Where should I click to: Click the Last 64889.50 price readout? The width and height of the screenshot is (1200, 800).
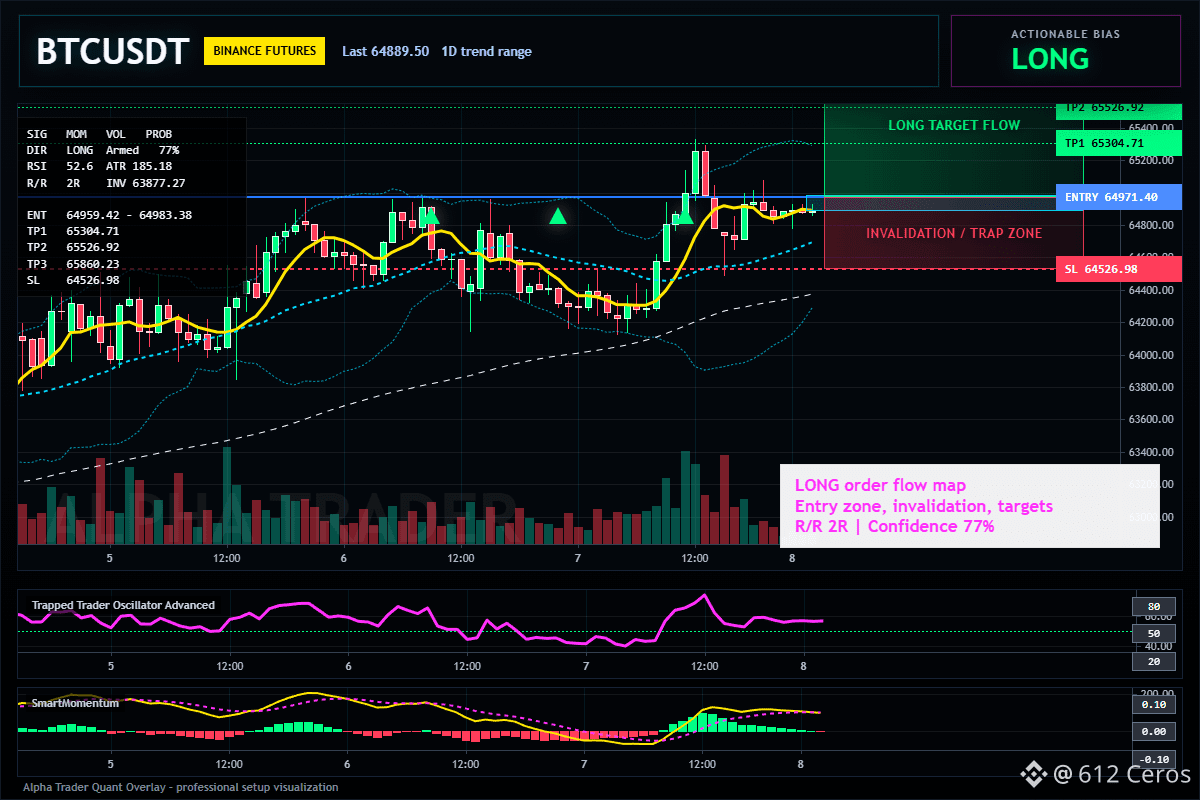tap(385, 51)
